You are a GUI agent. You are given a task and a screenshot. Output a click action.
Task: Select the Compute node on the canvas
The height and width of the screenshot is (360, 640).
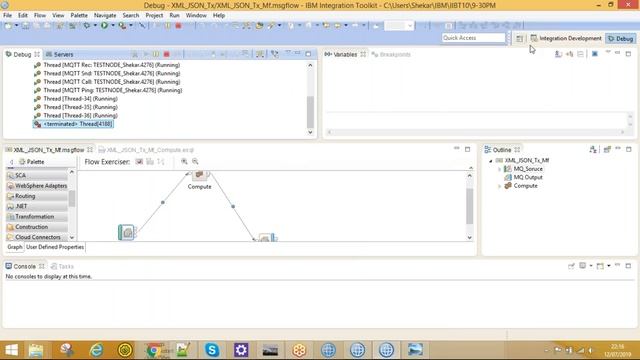[x=199, y=176]
